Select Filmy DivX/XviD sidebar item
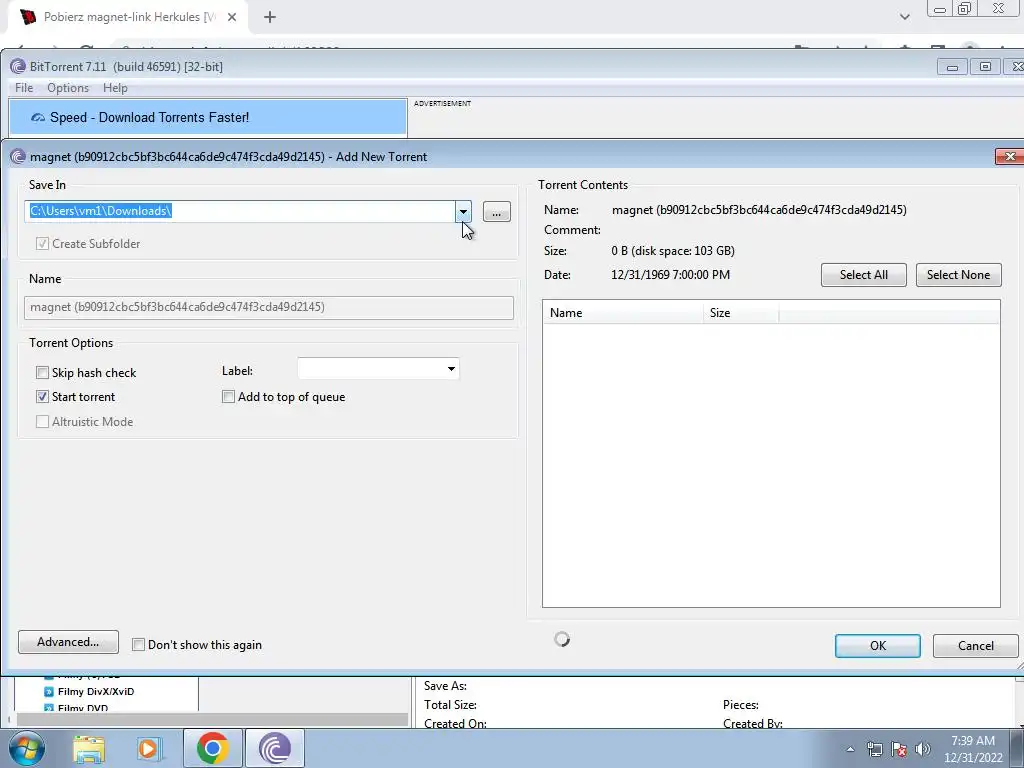 95,692
